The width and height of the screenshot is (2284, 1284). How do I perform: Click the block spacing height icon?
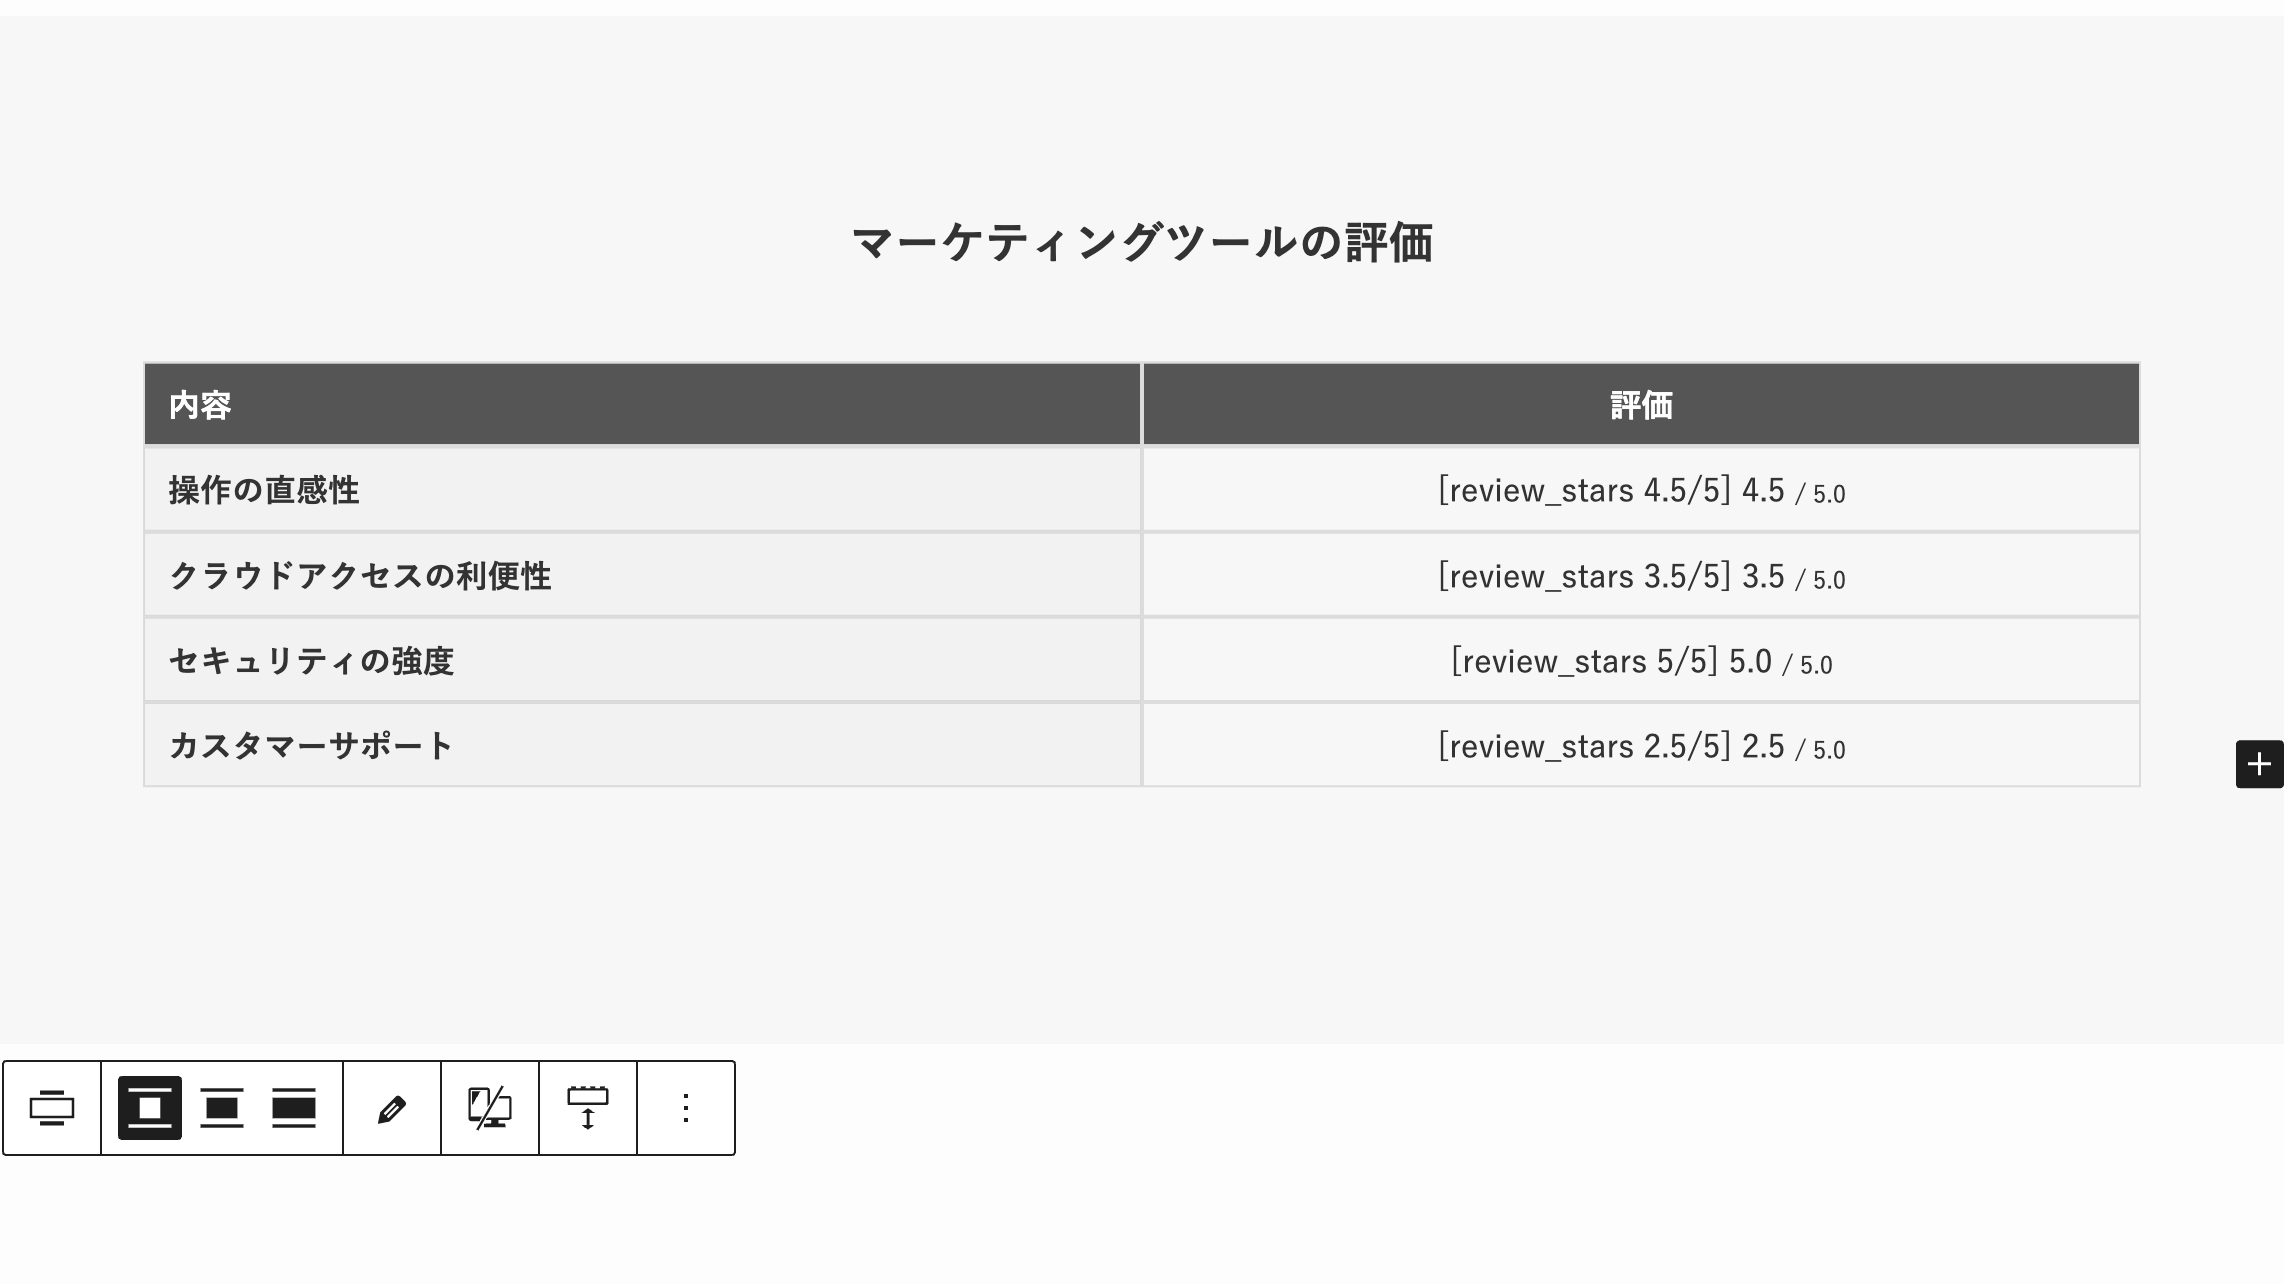588,1108
